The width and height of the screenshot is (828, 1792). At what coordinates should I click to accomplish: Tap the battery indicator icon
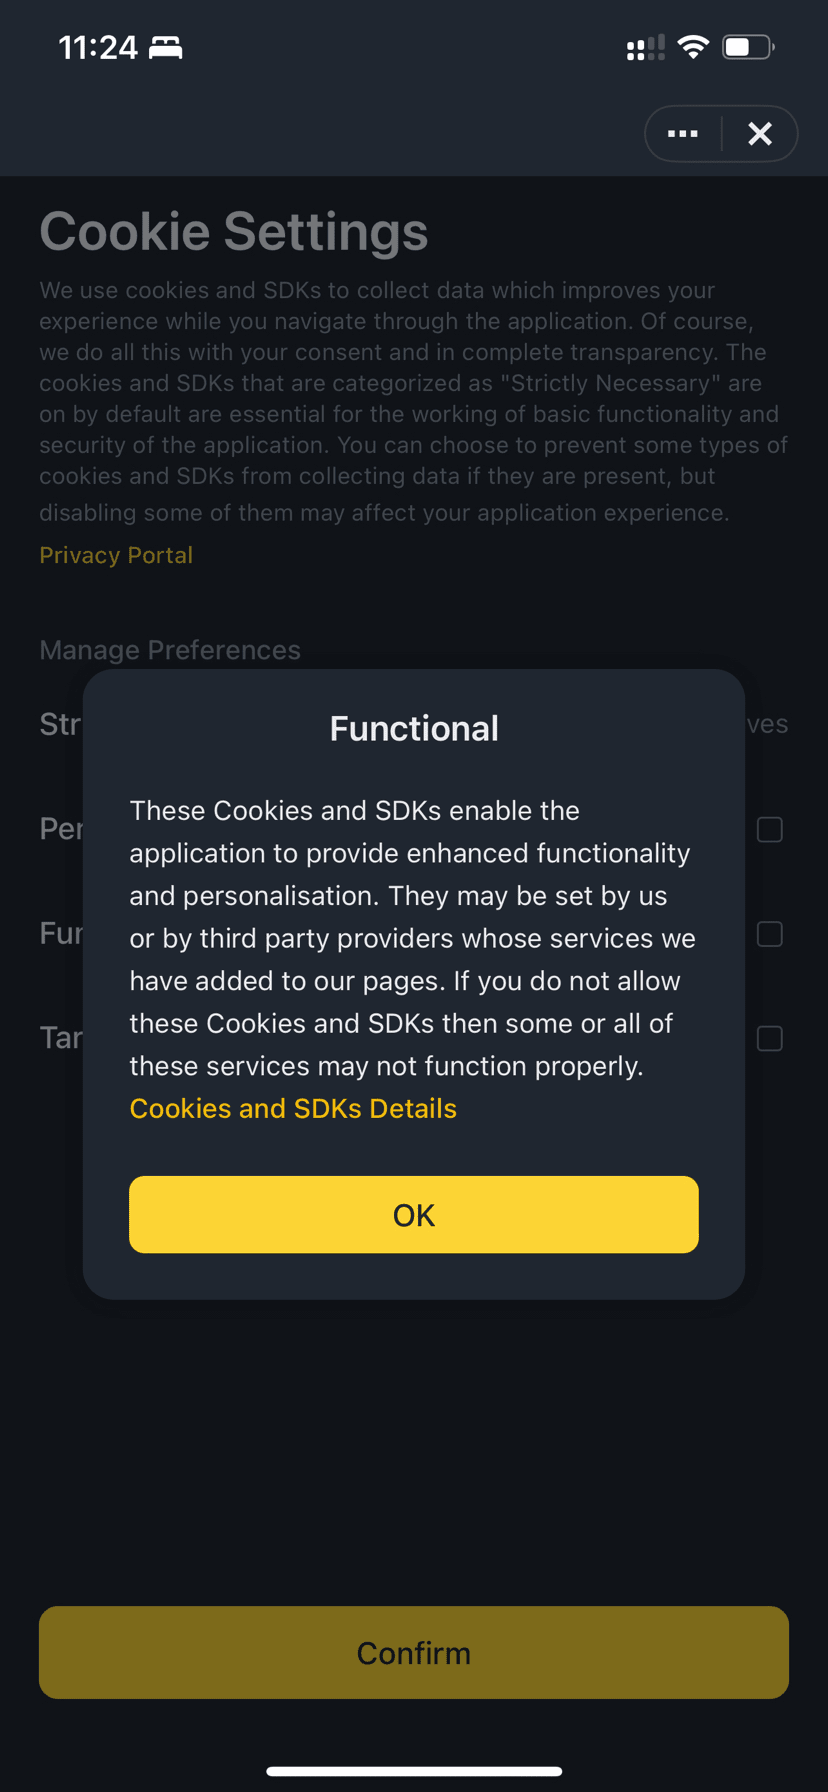click(747, 47)
